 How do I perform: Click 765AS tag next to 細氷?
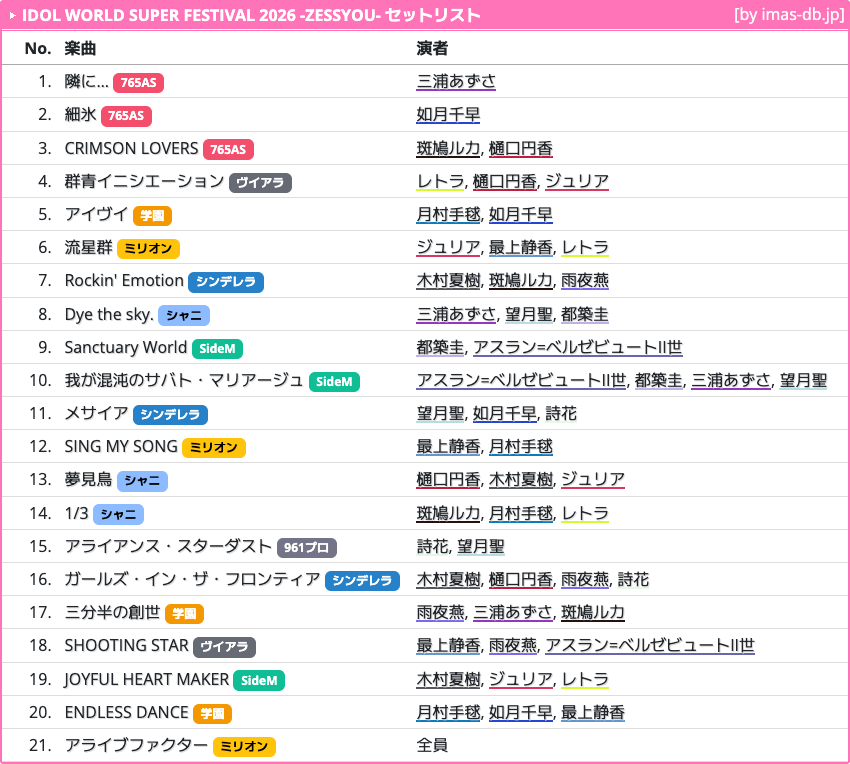point(126,115)
